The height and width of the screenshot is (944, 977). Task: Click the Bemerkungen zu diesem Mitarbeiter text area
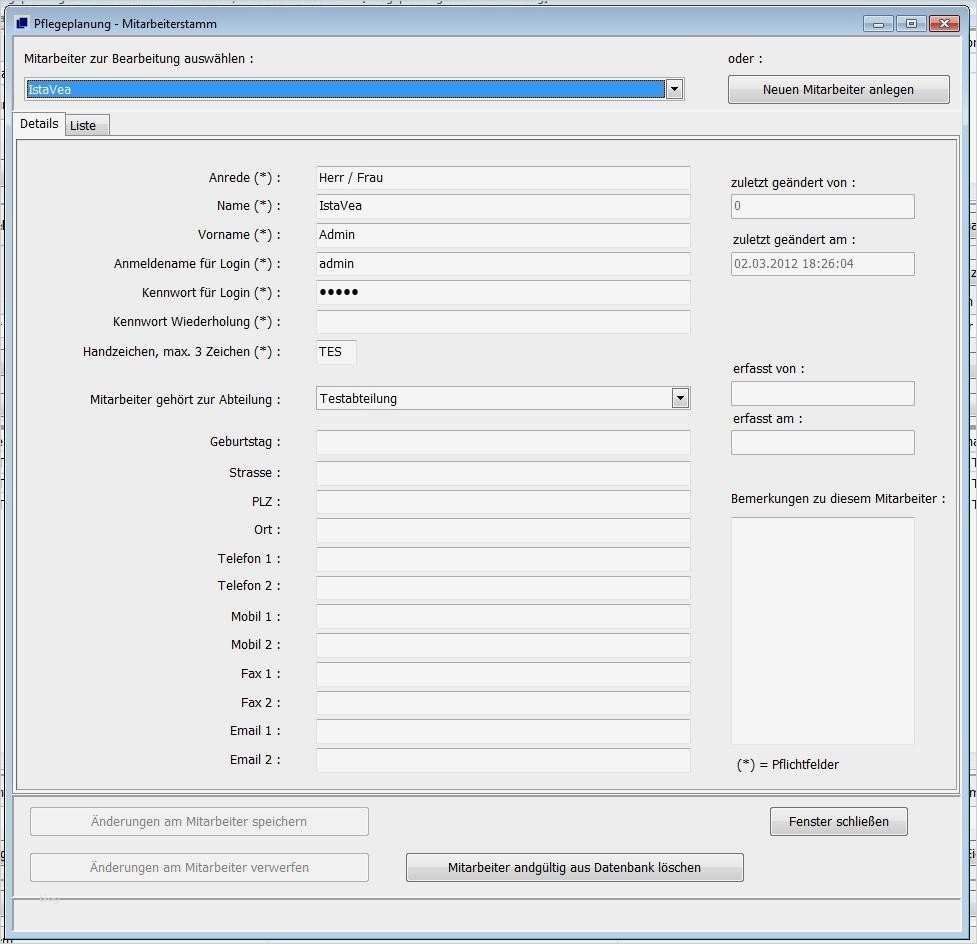822,631
